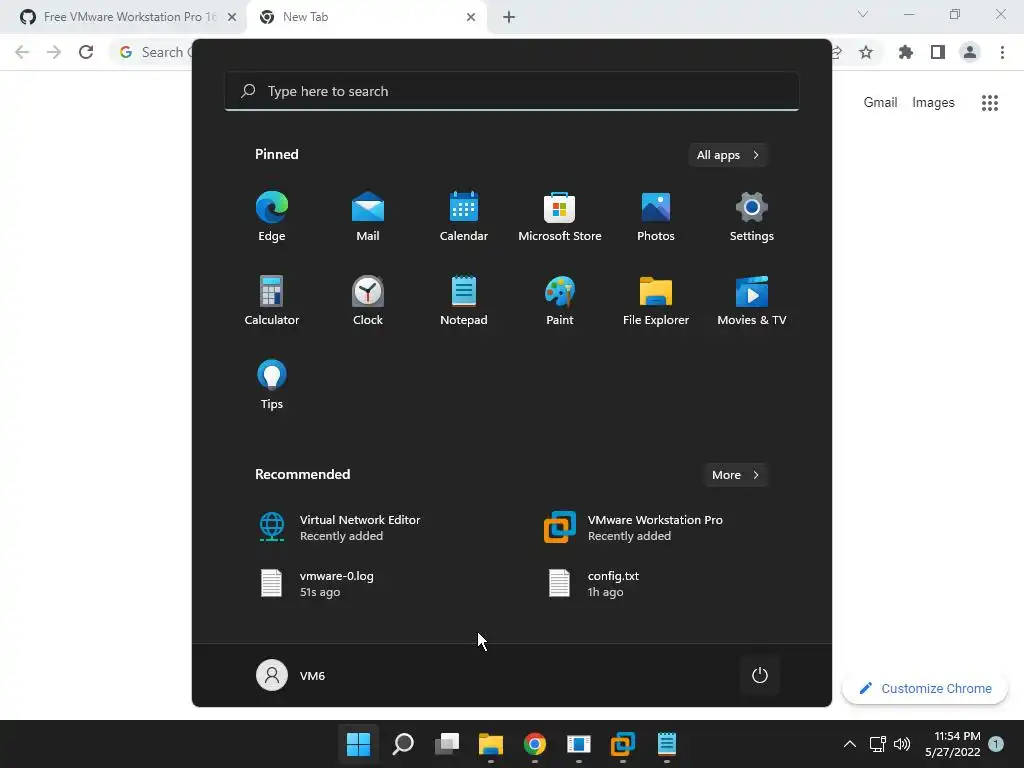Open Task View on the taskbar

coord(447,744)
